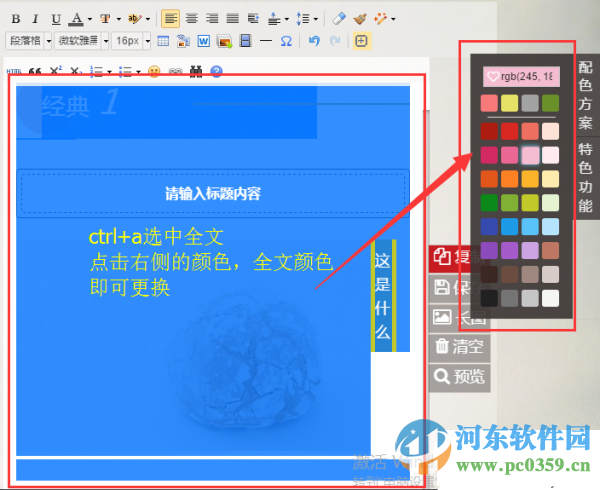Viewport: 600px width, 490px height.
Task: Toggle align center
Action: (192, 19)
